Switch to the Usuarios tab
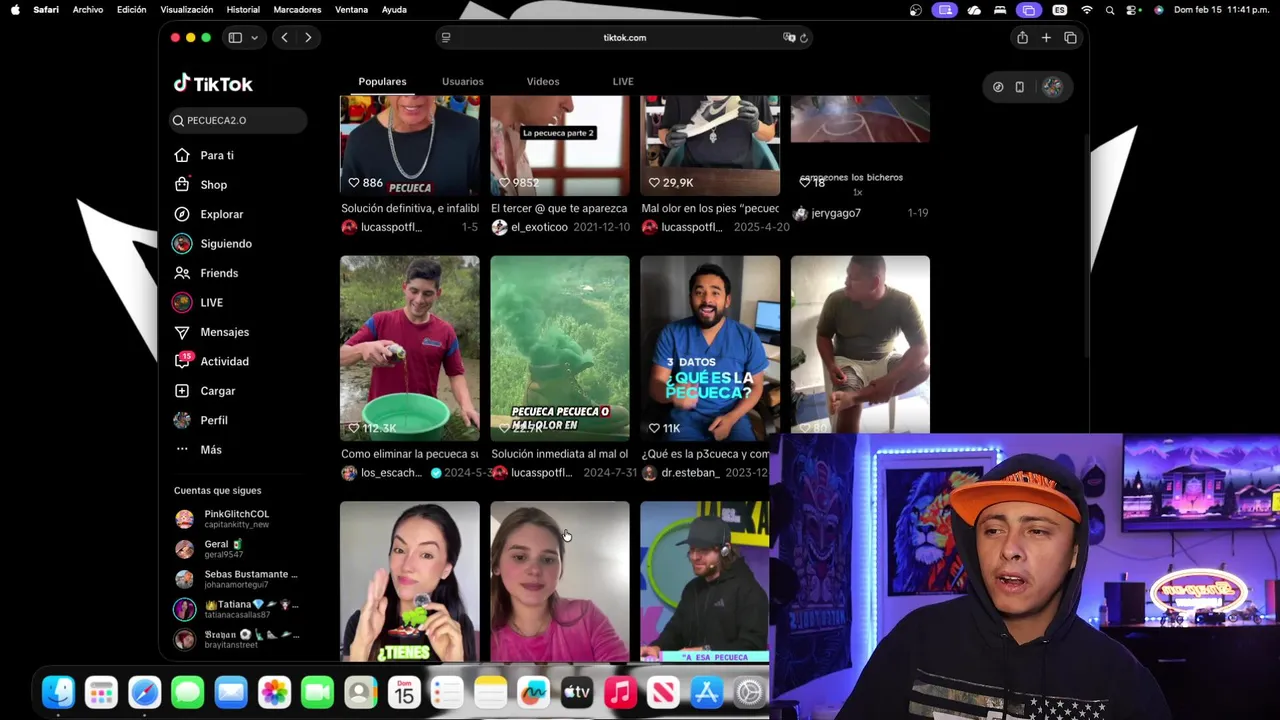Screen dimensions: 1280x720 [x=462, y=81]
